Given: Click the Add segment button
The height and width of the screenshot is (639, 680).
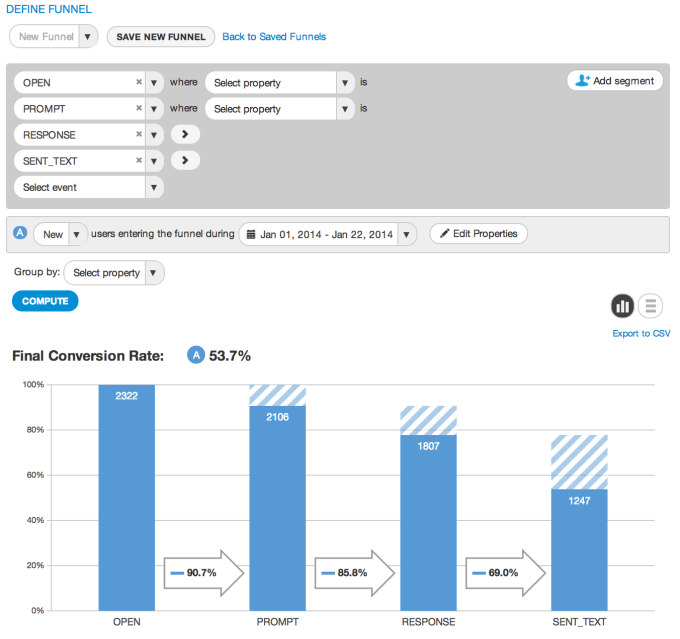Looking at the screenshot, I should point(614,81).
